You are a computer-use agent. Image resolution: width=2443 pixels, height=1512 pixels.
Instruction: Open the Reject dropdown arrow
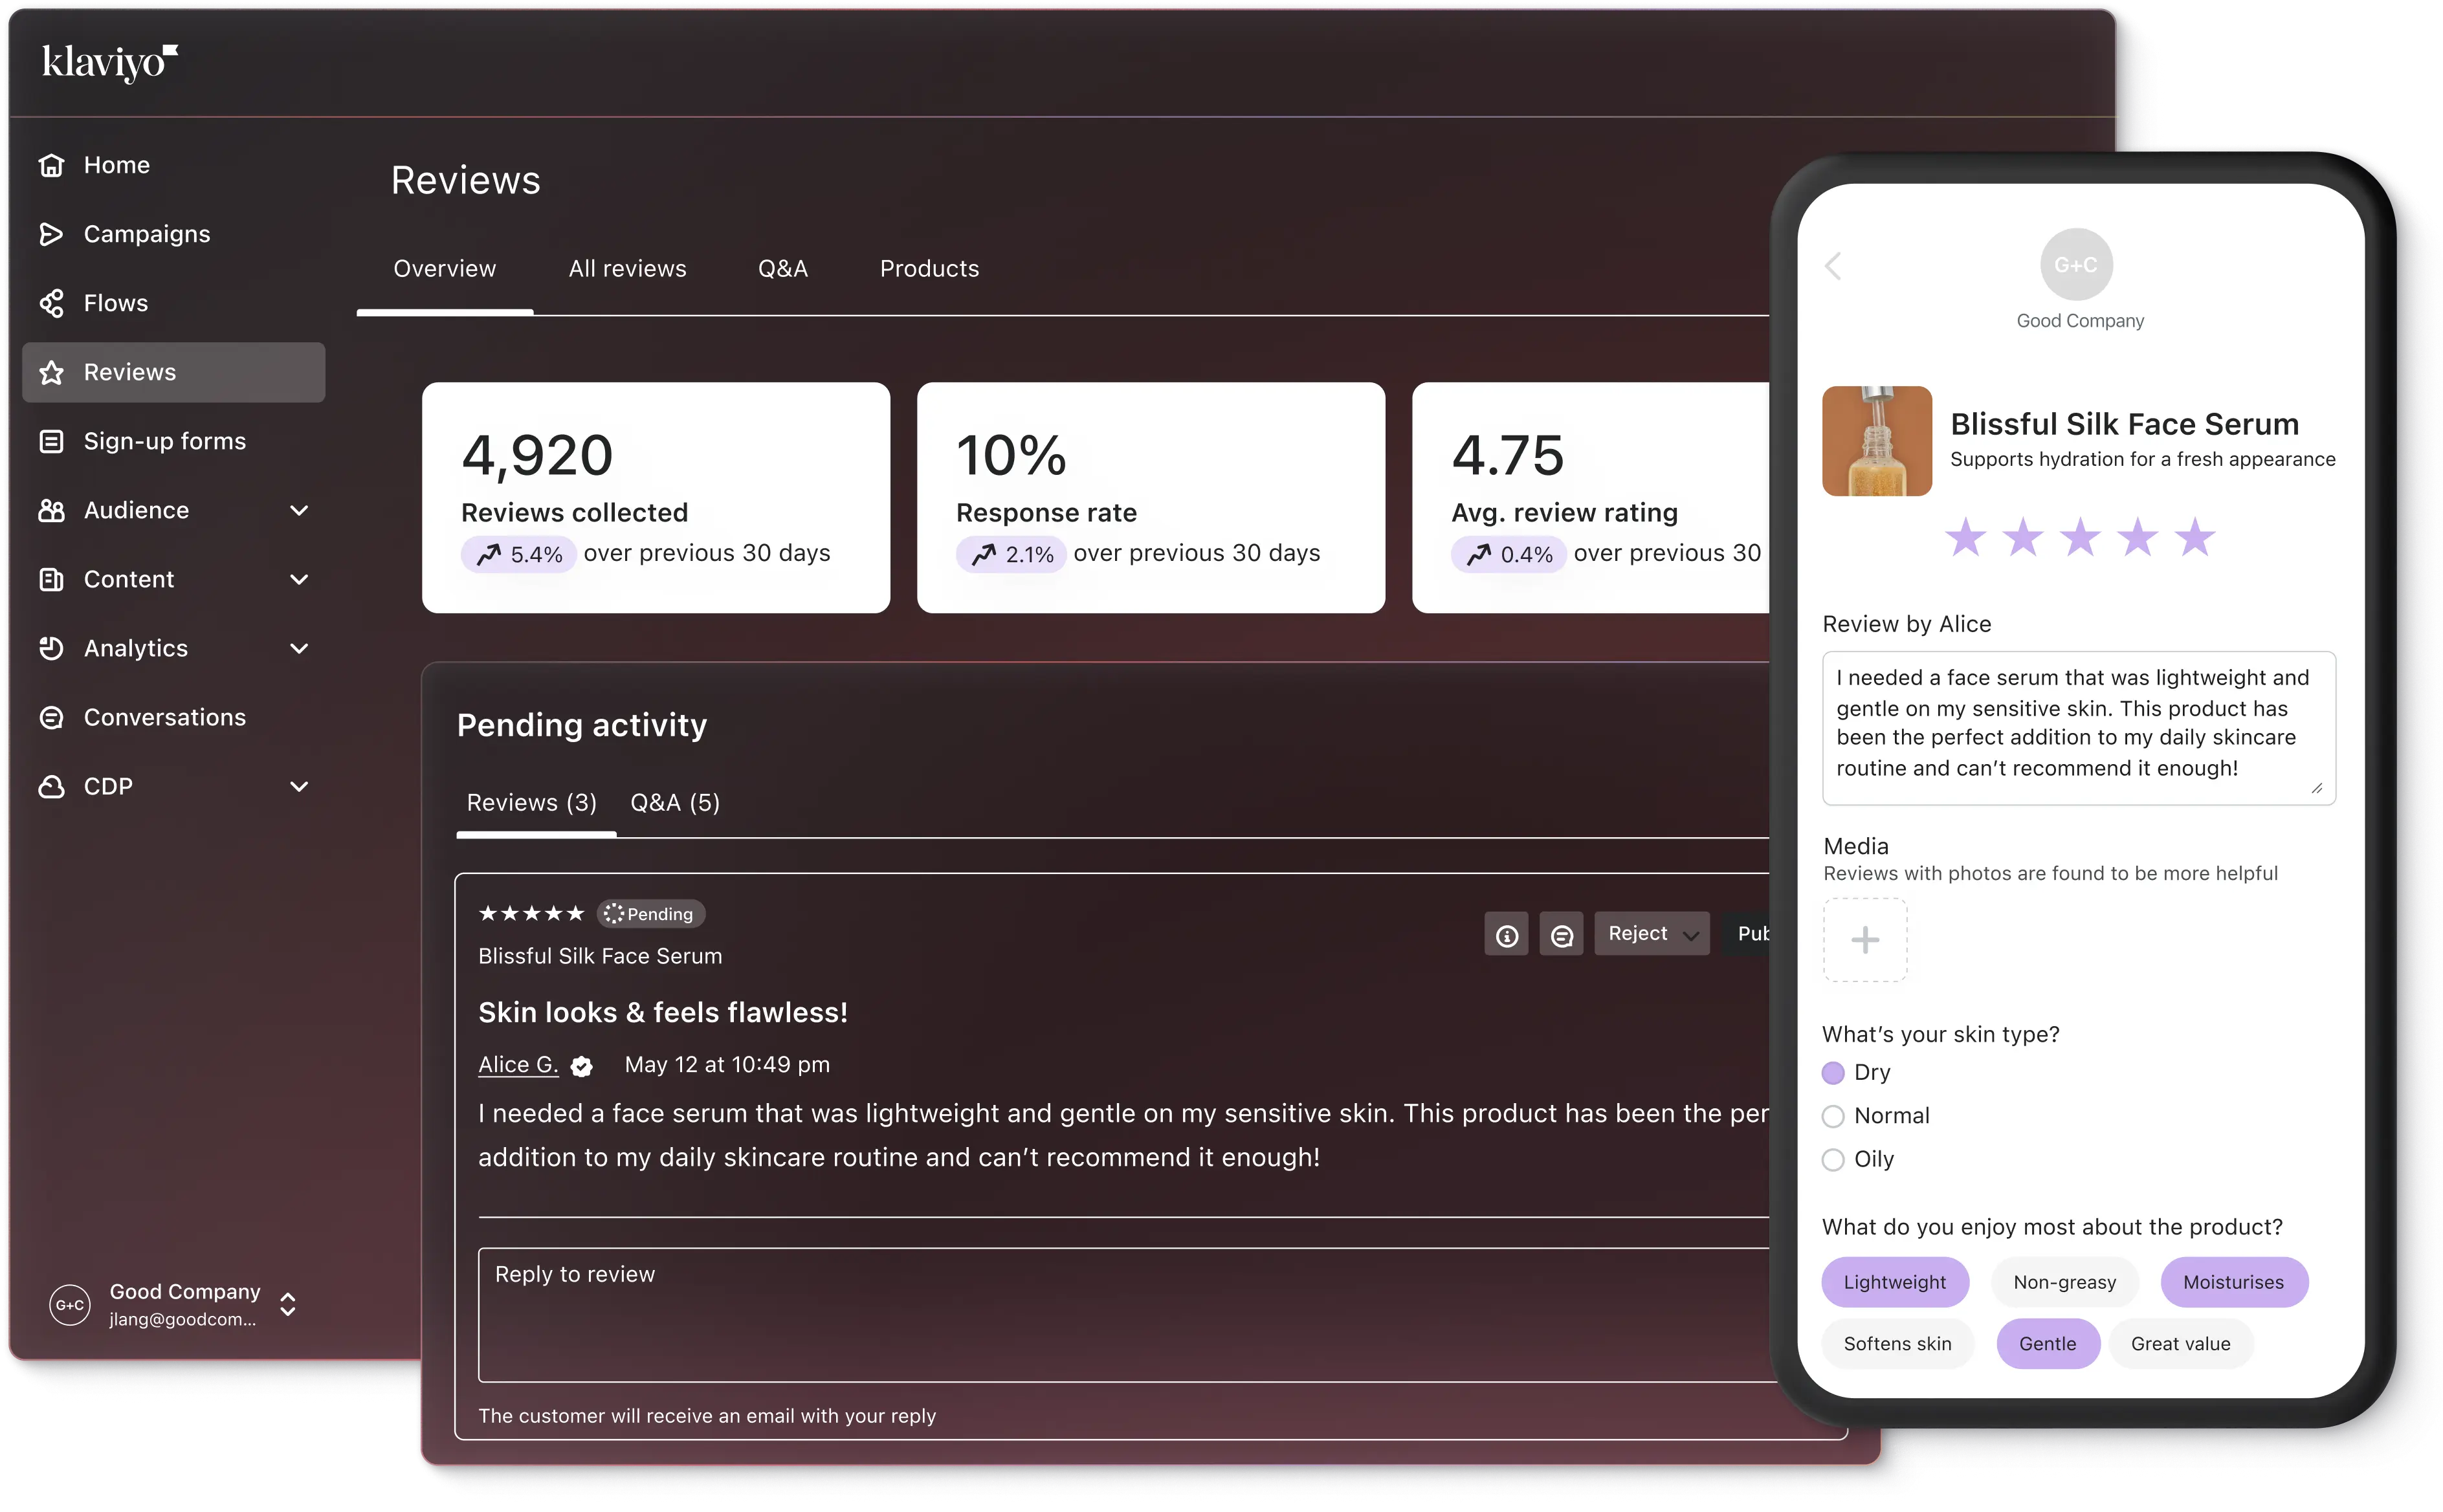point(1690,935)
